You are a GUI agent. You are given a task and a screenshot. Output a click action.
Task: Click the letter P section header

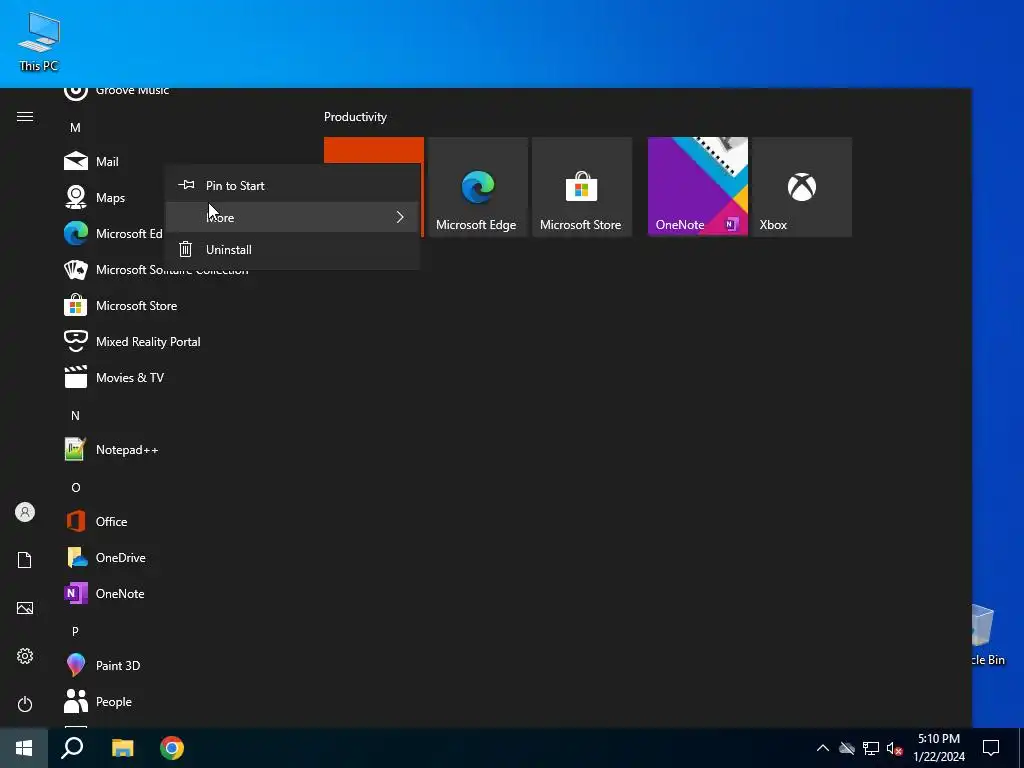(x=75, y=631)
